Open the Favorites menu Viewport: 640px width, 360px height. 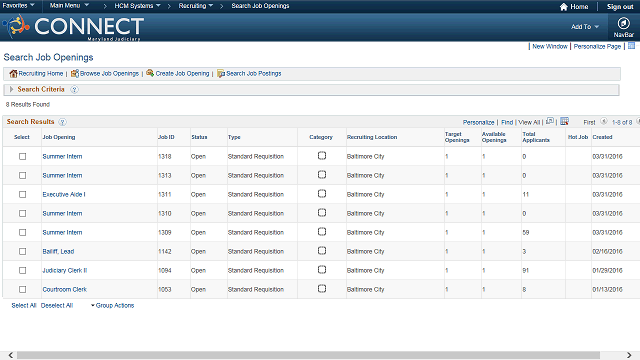pyautogui.click(x=18, y=5)
